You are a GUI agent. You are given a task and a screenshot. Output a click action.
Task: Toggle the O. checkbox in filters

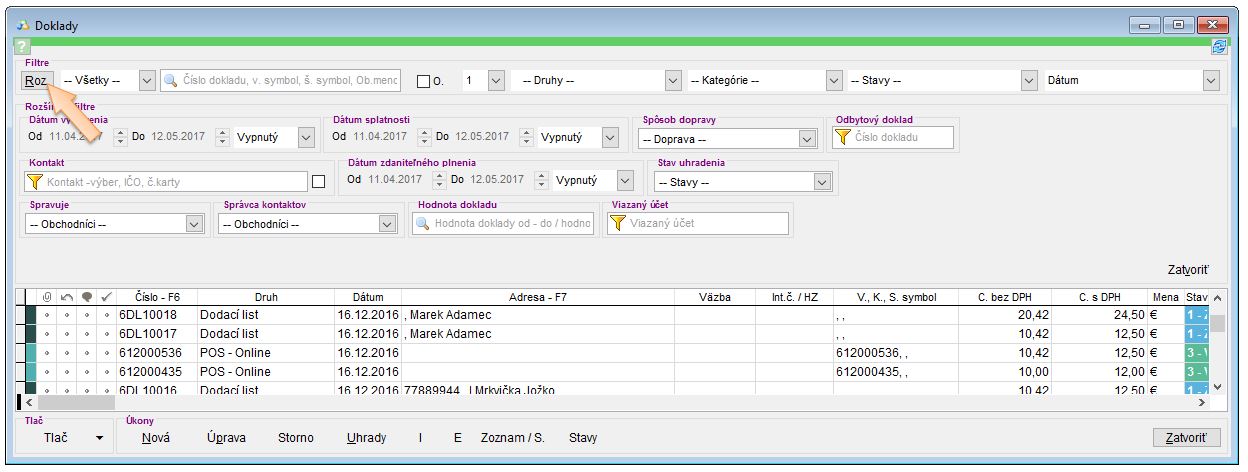point(423,81)
